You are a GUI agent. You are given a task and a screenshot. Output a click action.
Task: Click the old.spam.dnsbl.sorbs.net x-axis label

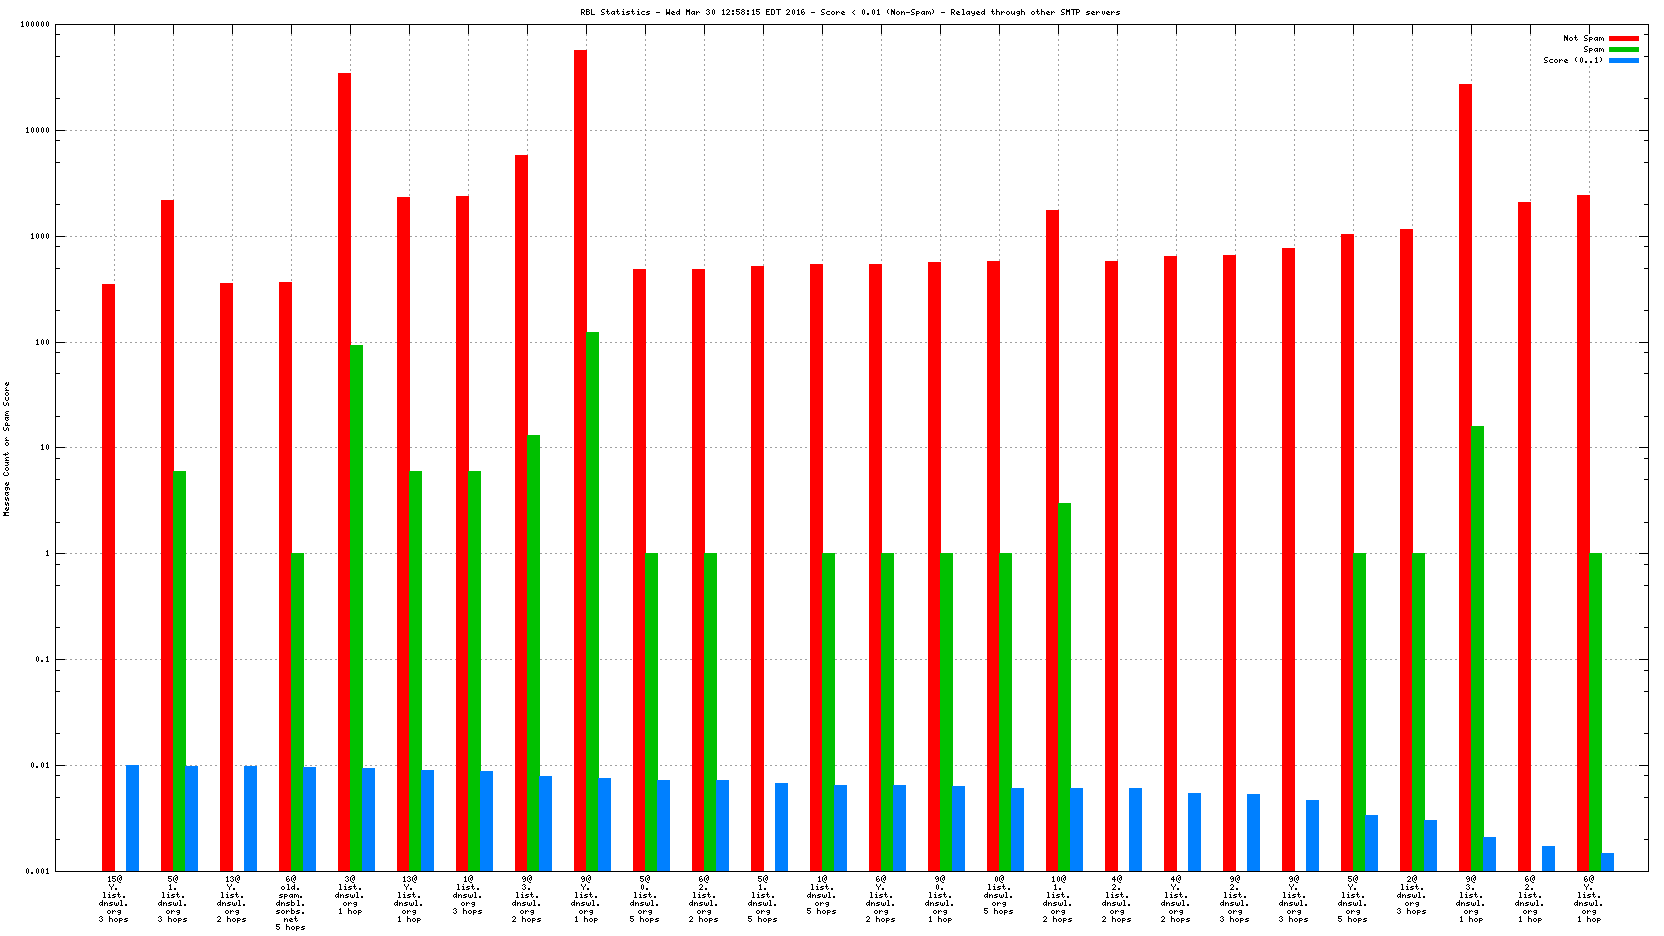290,902
